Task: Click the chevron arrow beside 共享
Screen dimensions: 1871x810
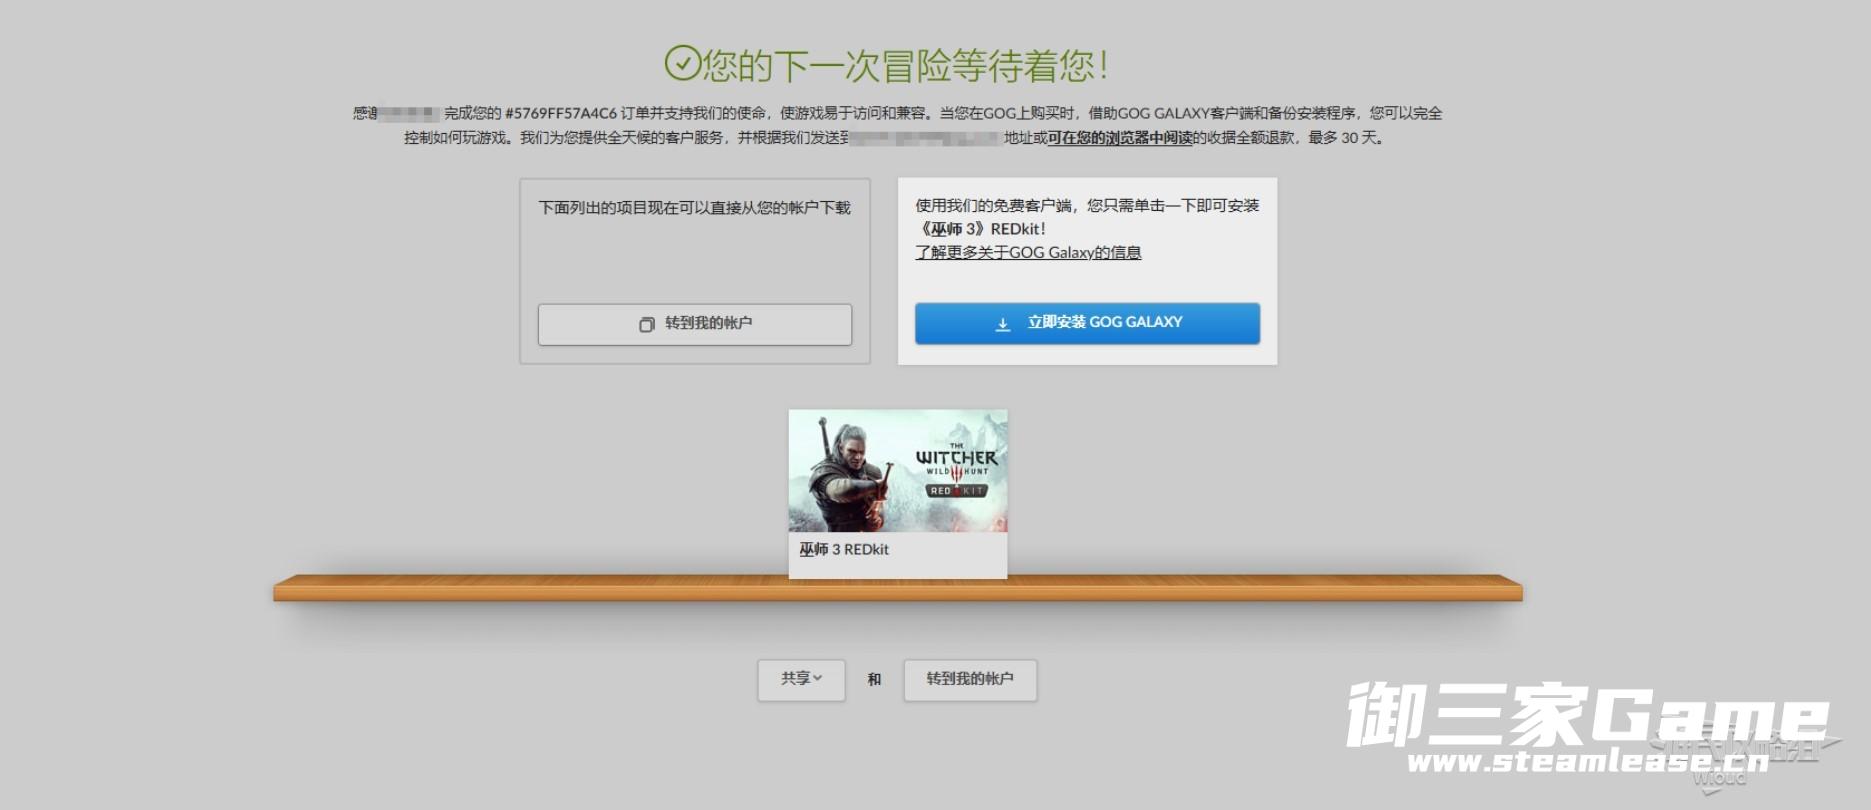Action: pyautogui.click(x=818, y=678)
